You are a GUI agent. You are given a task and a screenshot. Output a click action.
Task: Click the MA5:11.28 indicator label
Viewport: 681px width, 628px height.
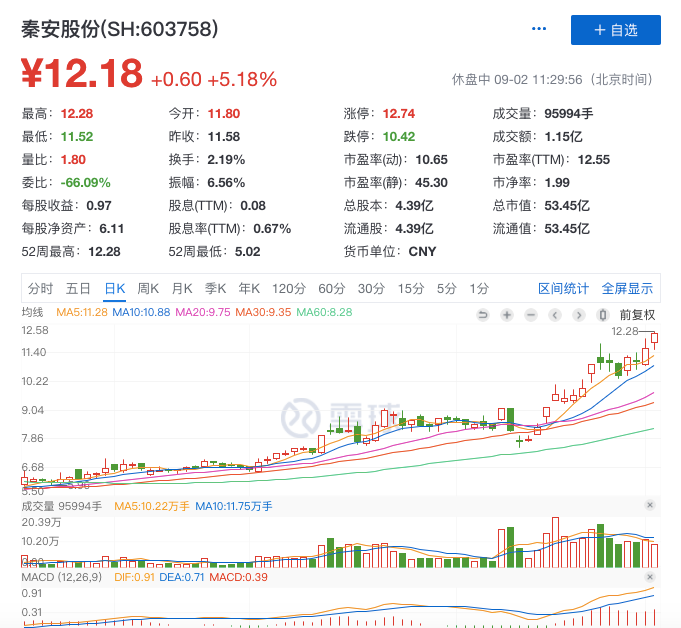[82, 312]
